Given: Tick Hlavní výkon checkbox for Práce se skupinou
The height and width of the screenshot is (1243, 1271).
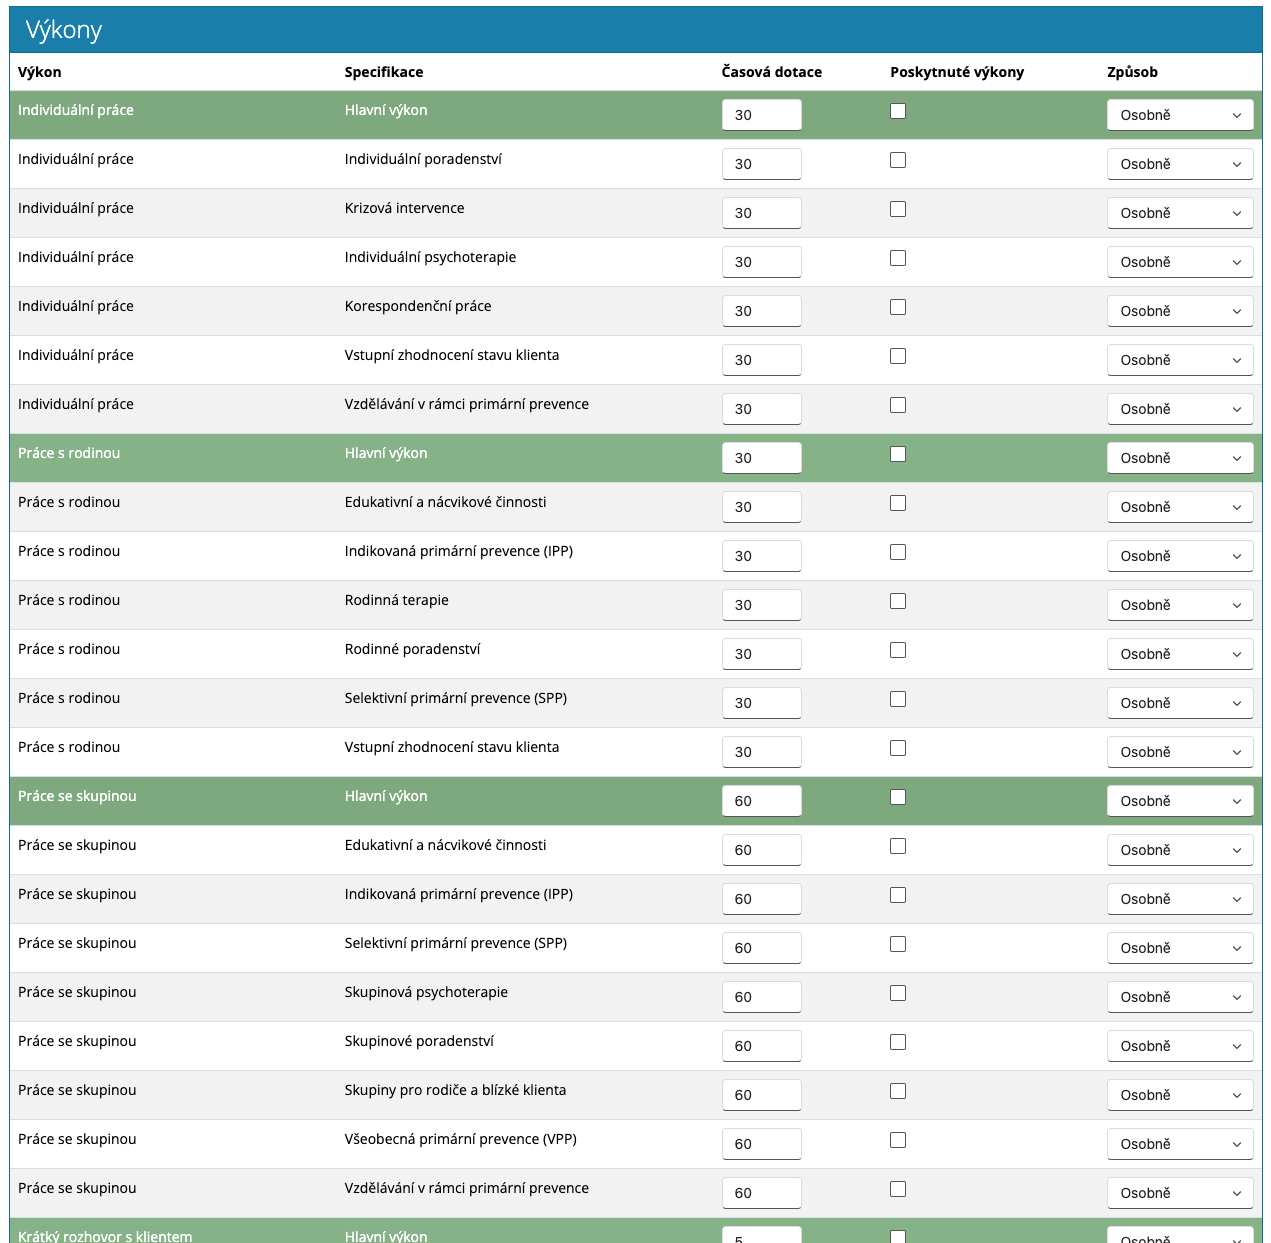Looking at the screenshot, I should point(898,797).
